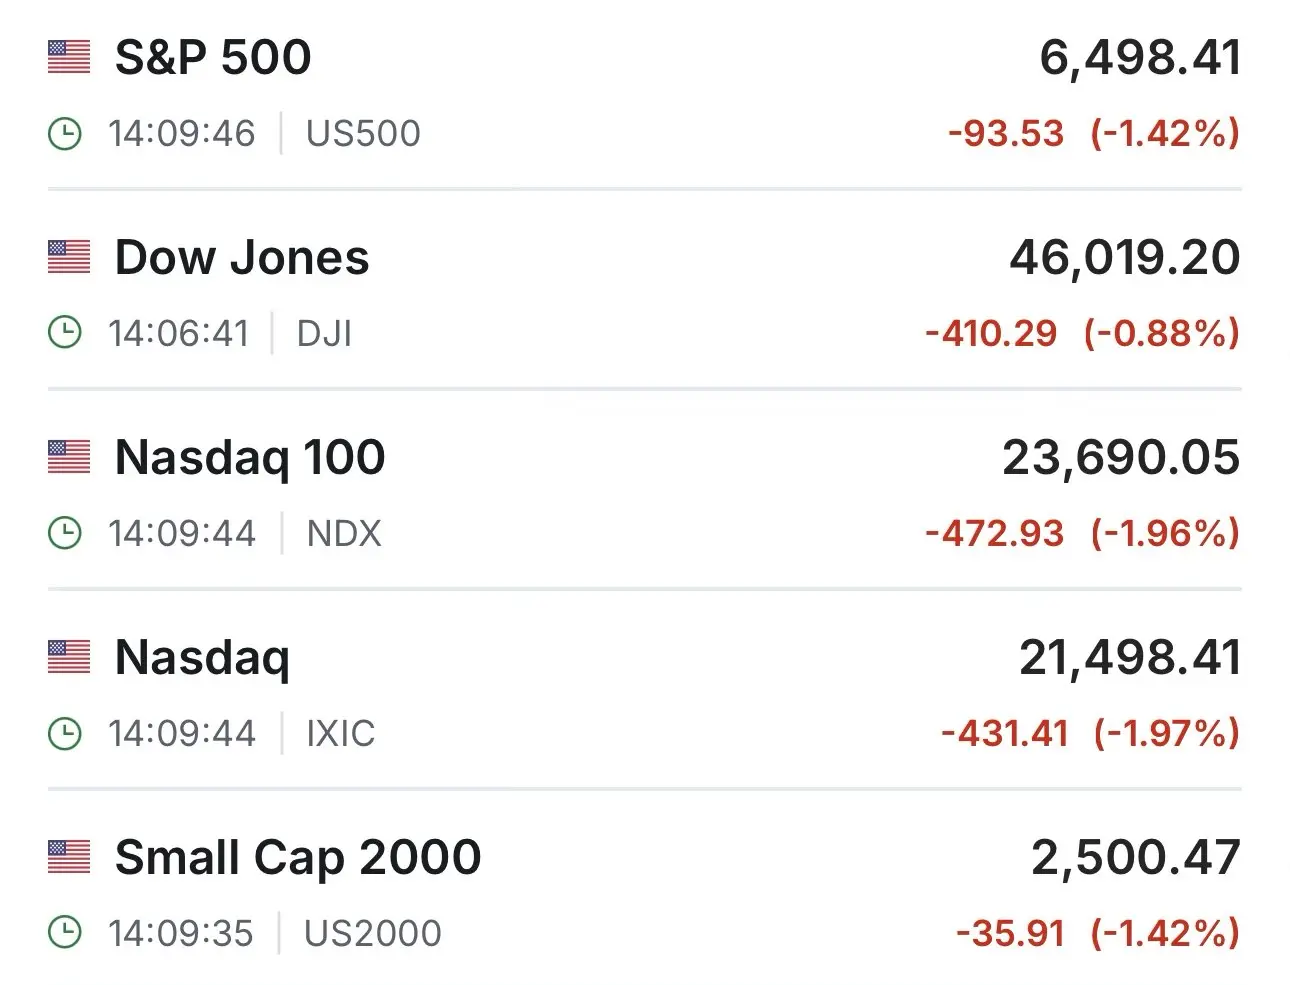This screenshot has height=985, width=1290.
Task: Click the flag icon beside Small Cap 2000
Action: click(x=69, y=857)
